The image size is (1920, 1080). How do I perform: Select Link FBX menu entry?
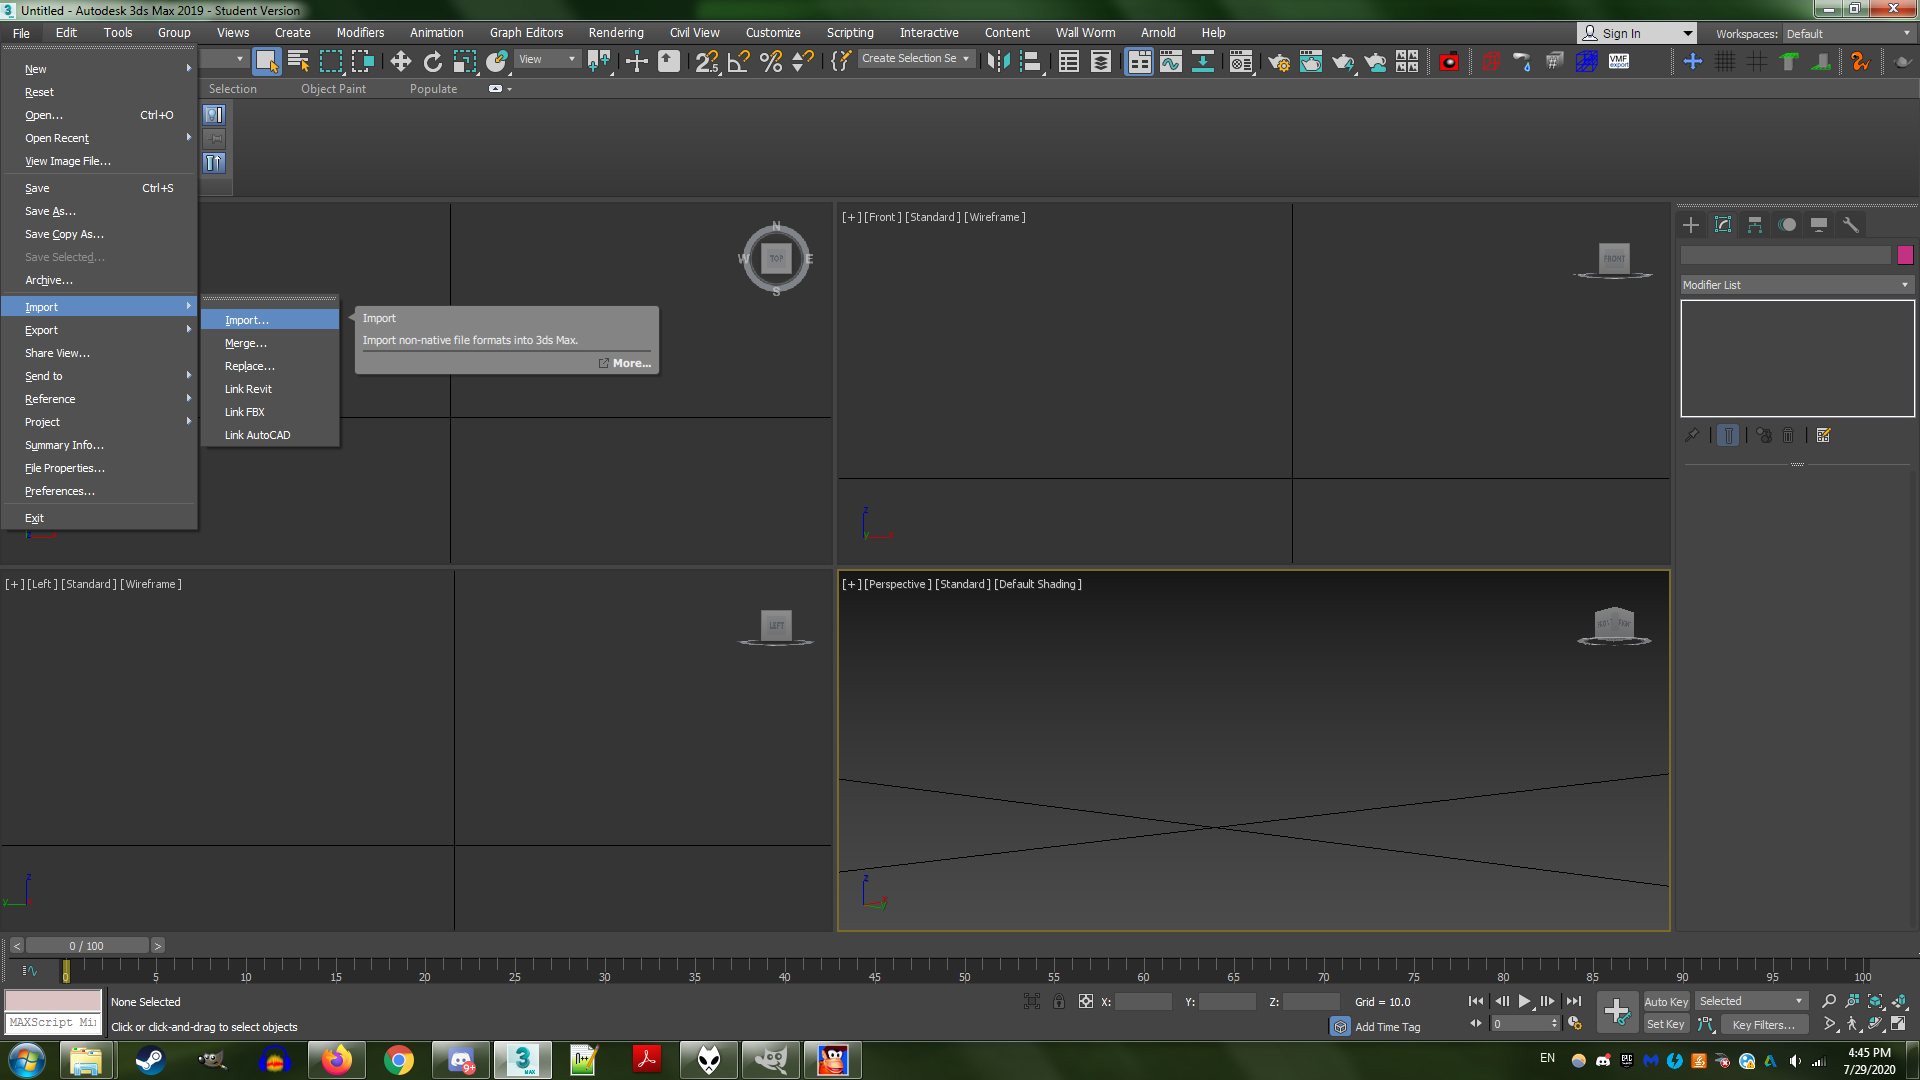[270, 412]
